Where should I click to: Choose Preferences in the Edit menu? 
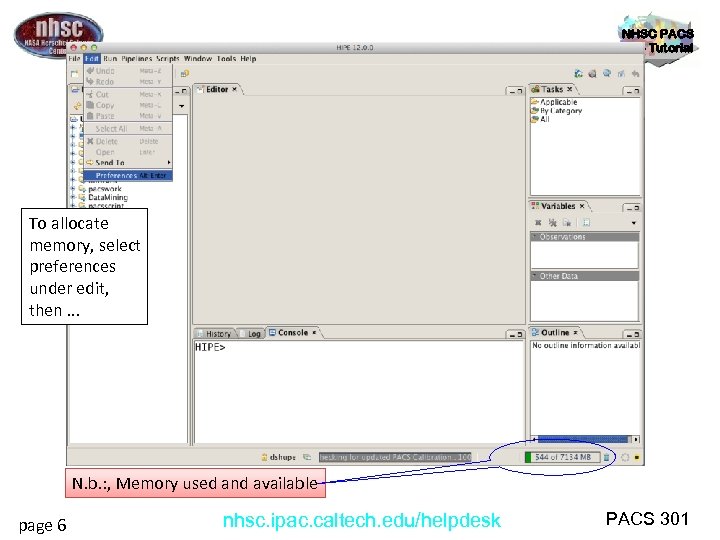[x=128, y=175]
